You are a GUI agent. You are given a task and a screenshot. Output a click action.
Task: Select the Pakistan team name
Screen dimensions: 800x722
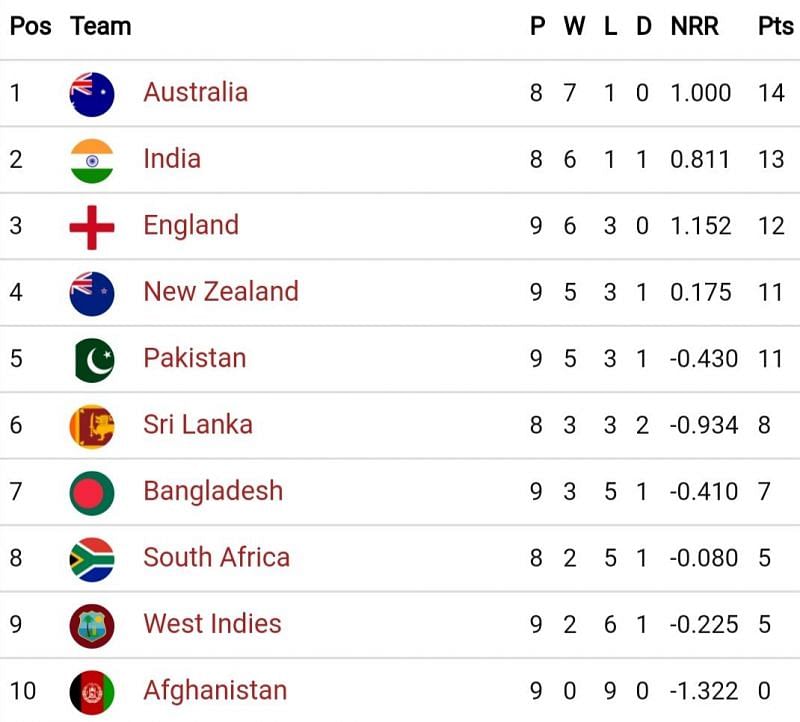pos(194,358)
